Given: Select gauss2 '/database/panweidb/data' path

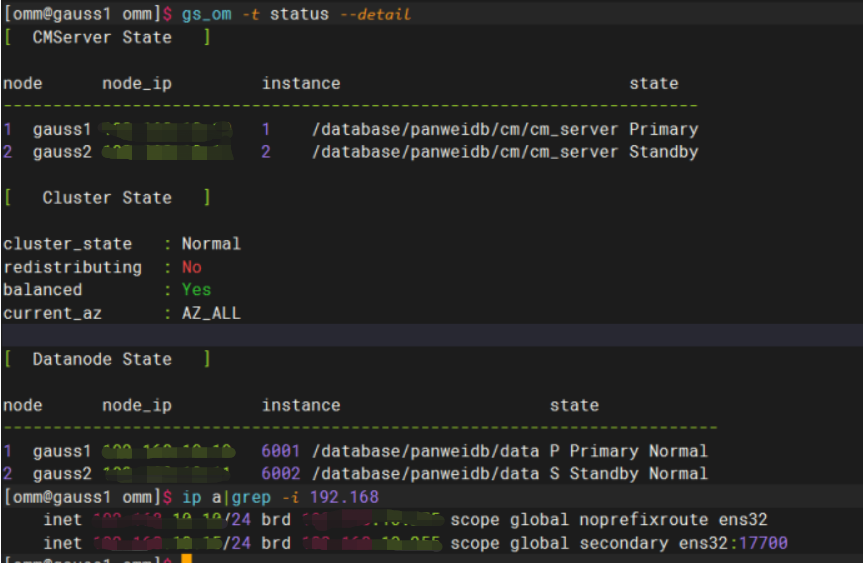Looking at the screenshot, I should point(425,474).
